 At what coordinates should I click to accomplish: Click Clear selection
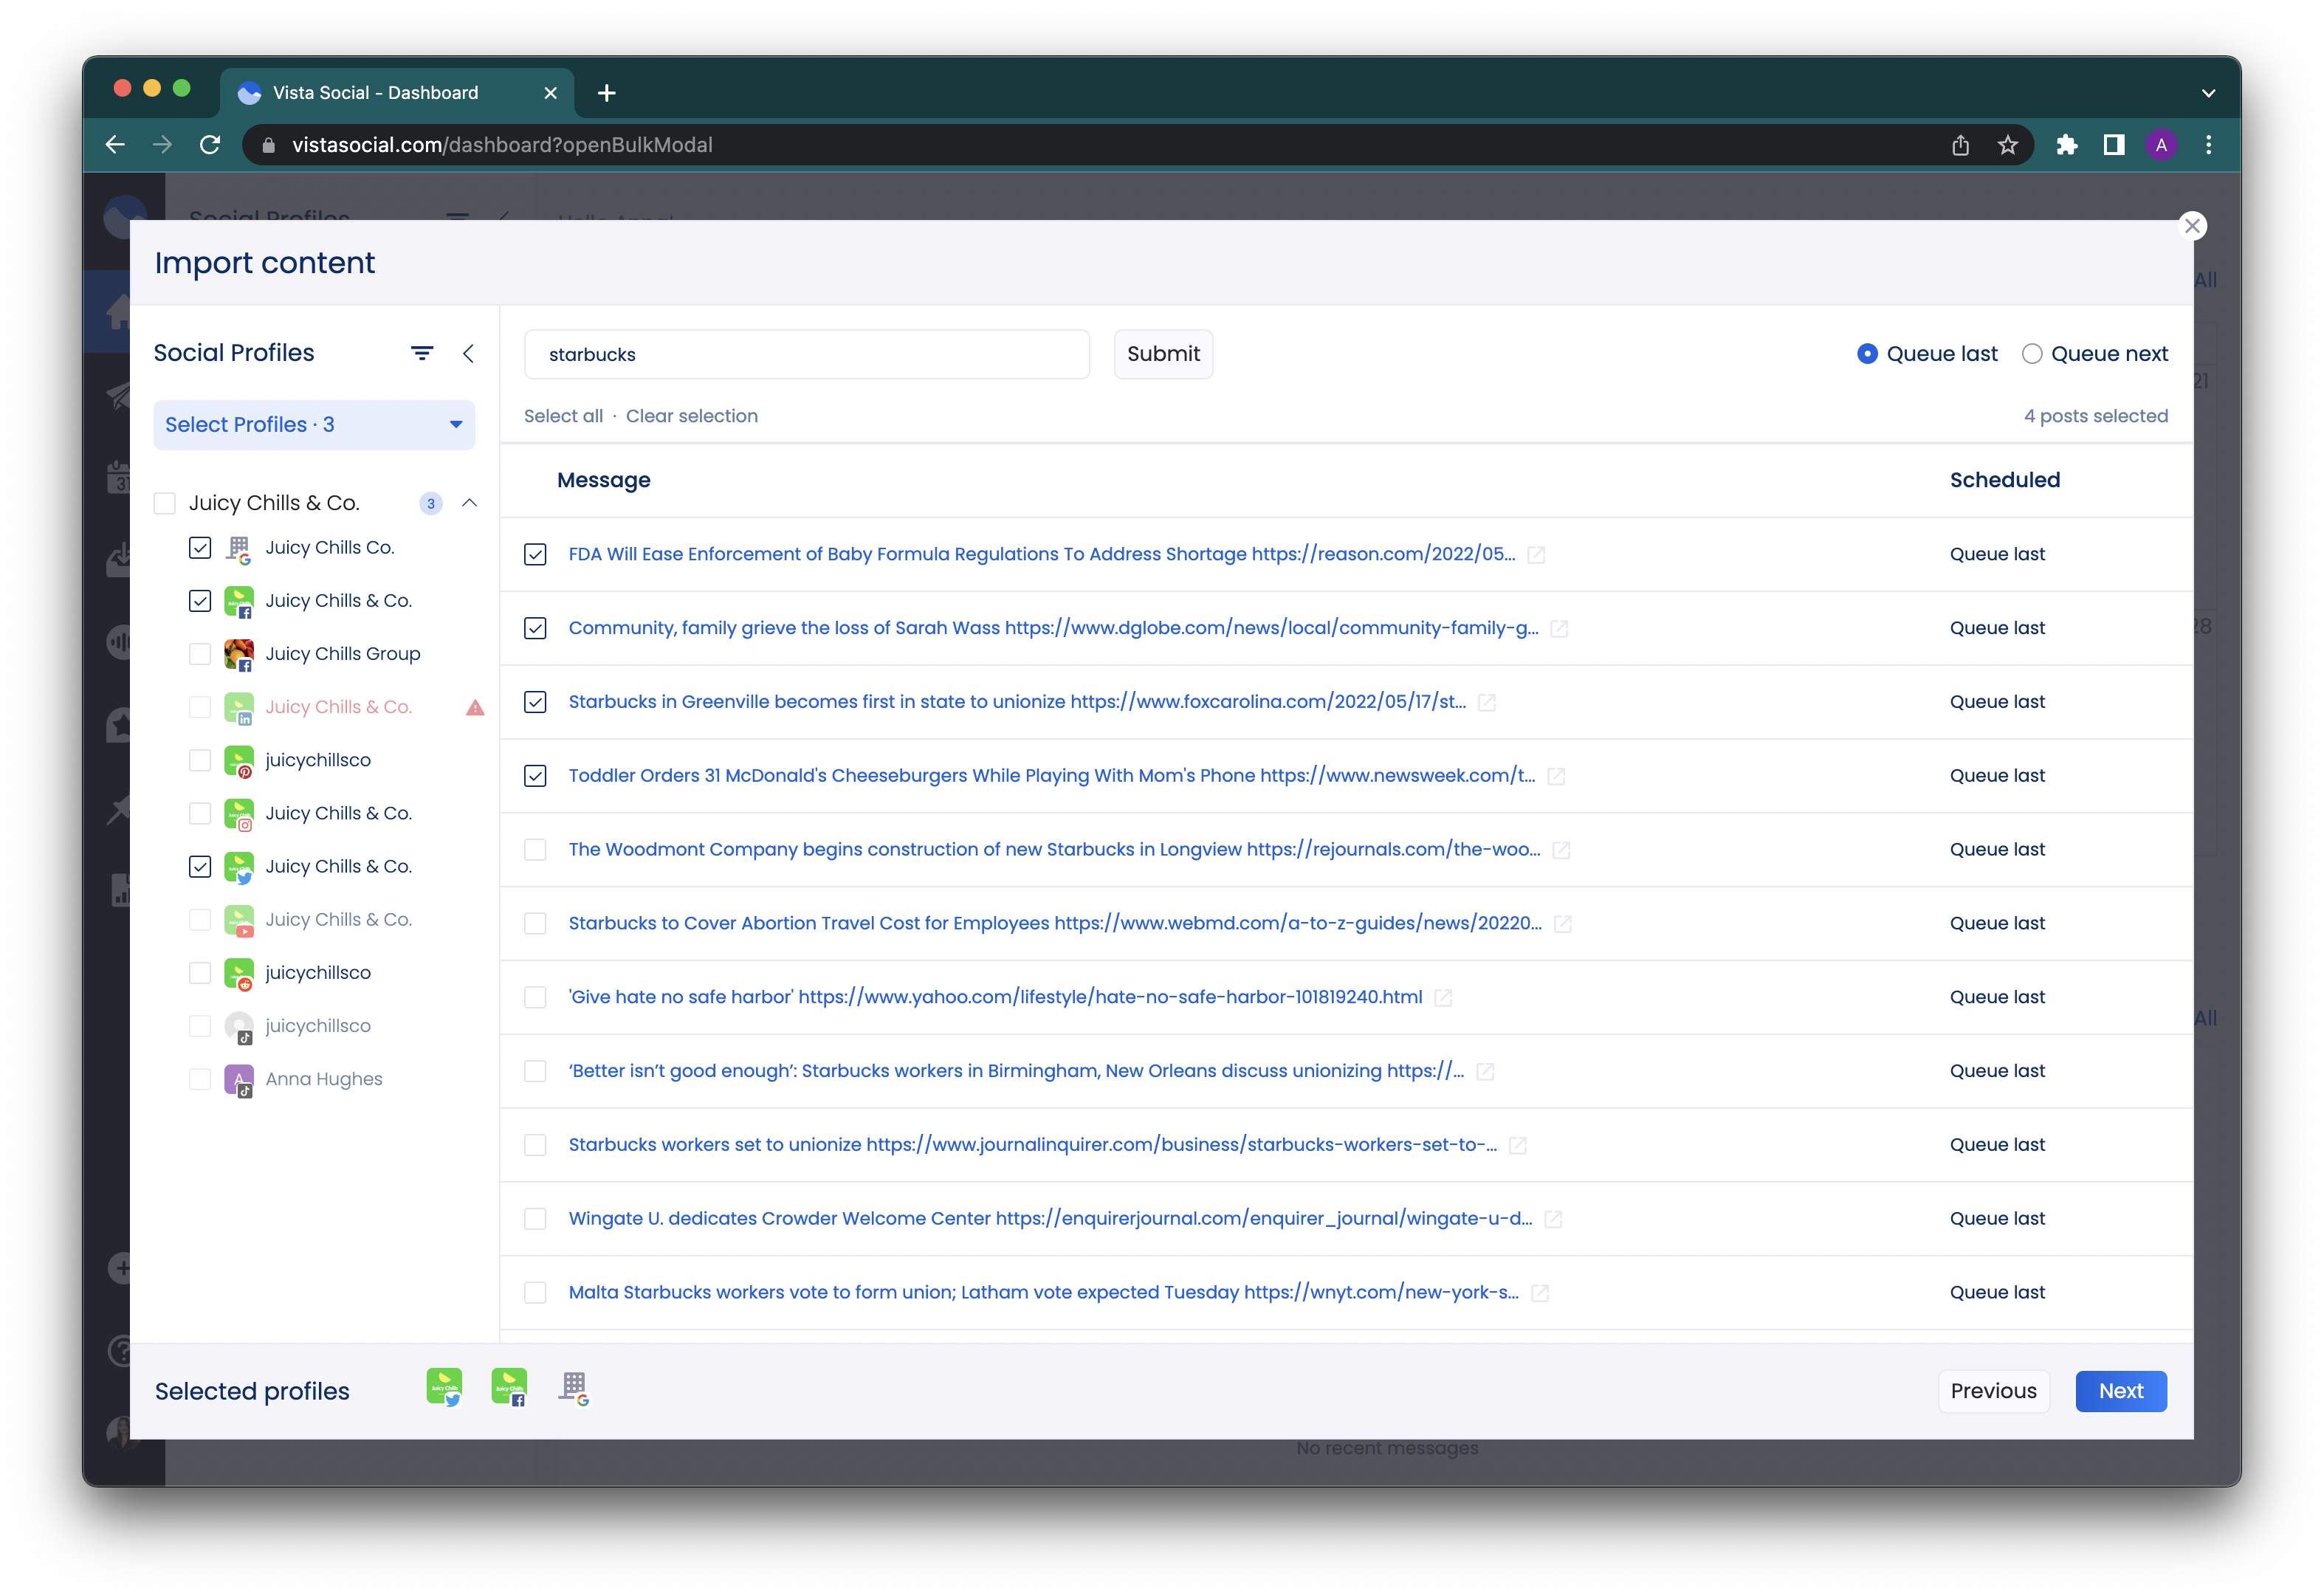pyautogui.click(x=691, y=417)
